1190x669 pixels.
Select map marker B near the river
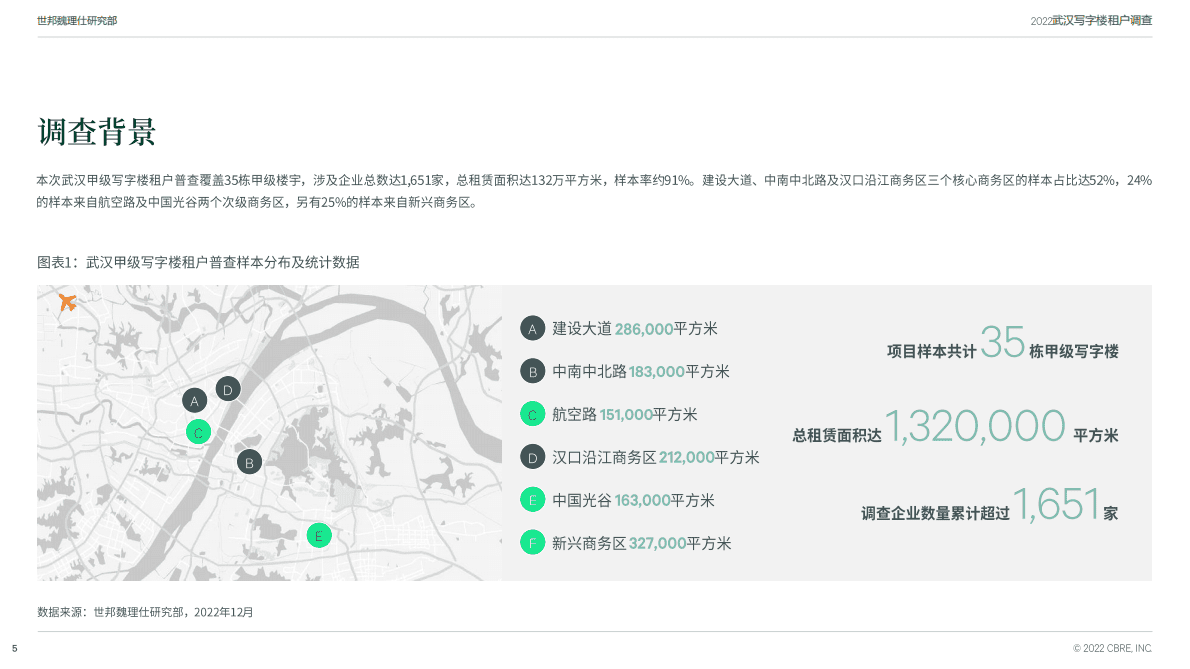pyautogui.click(x=248, y=462)
